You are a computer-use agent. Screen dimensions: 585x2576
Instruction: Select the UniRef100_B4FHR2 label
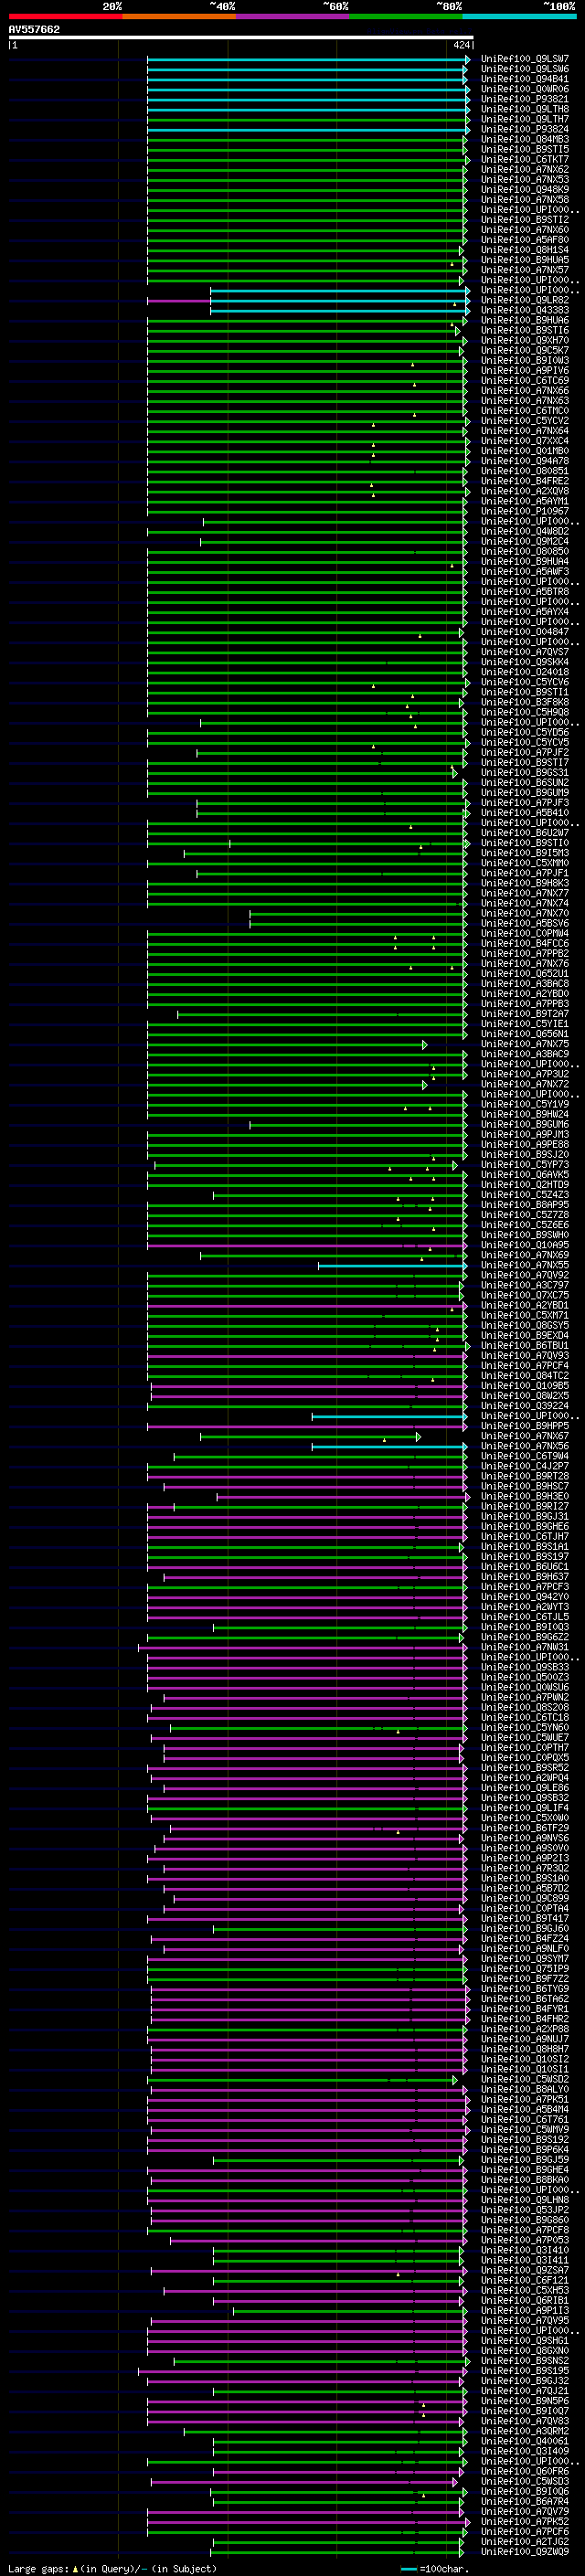[x=525, y=2020]
